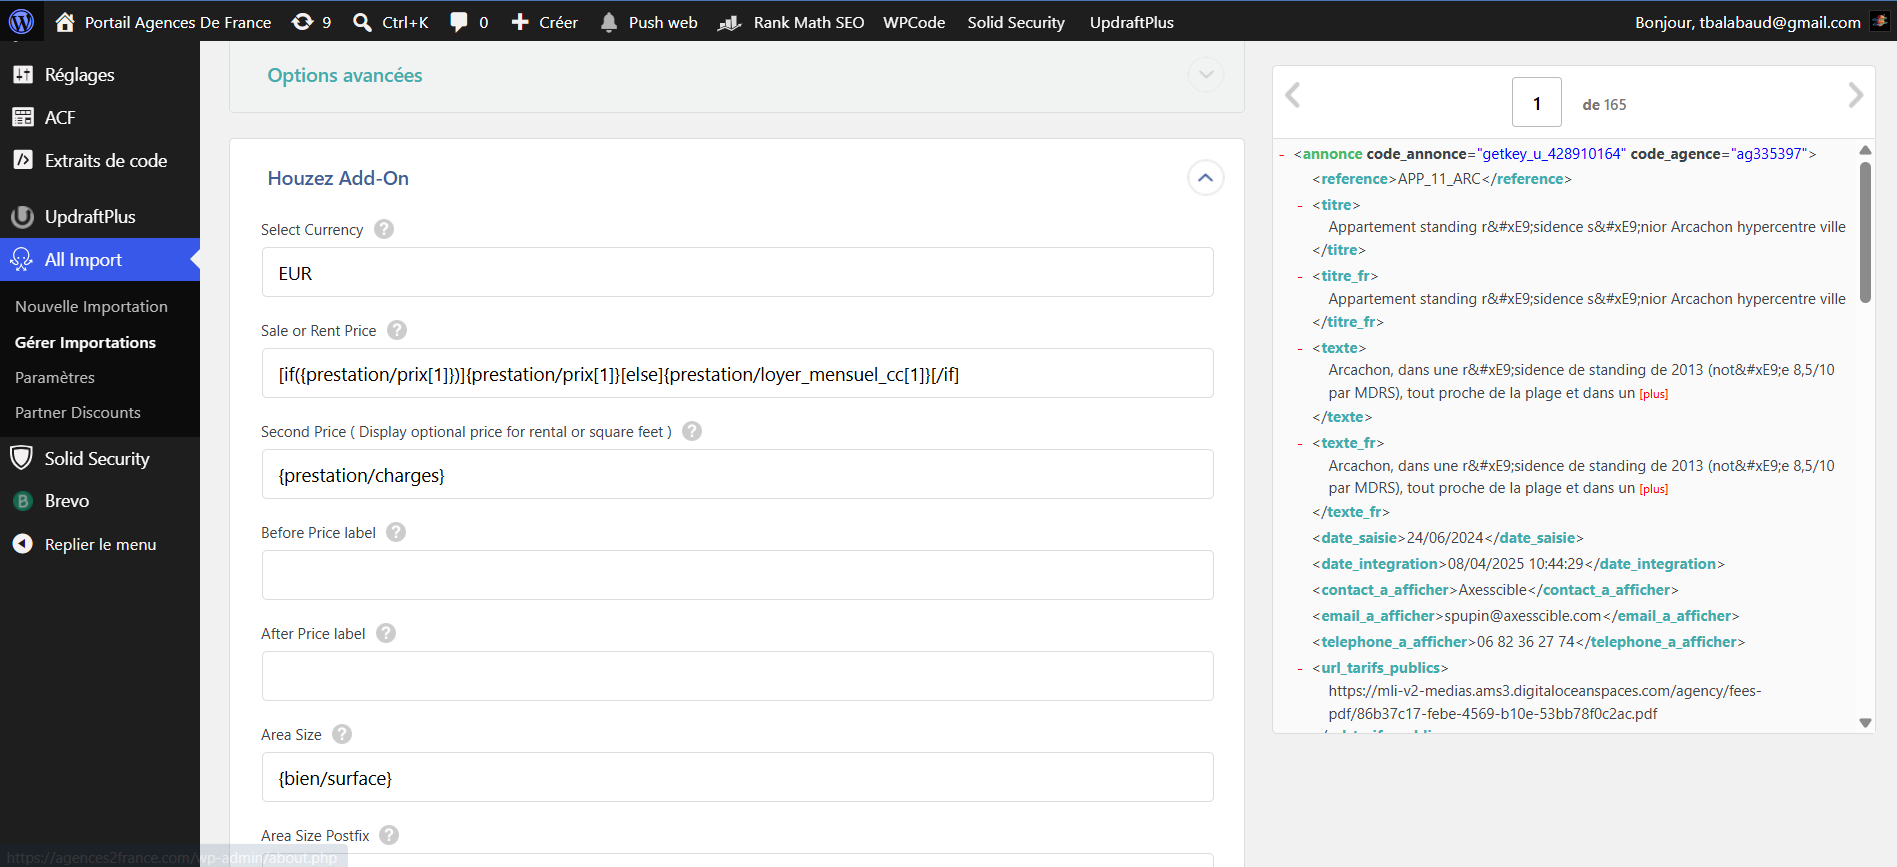
Task: Open WPCode admin bar menu
Action: tap(914, 22)
